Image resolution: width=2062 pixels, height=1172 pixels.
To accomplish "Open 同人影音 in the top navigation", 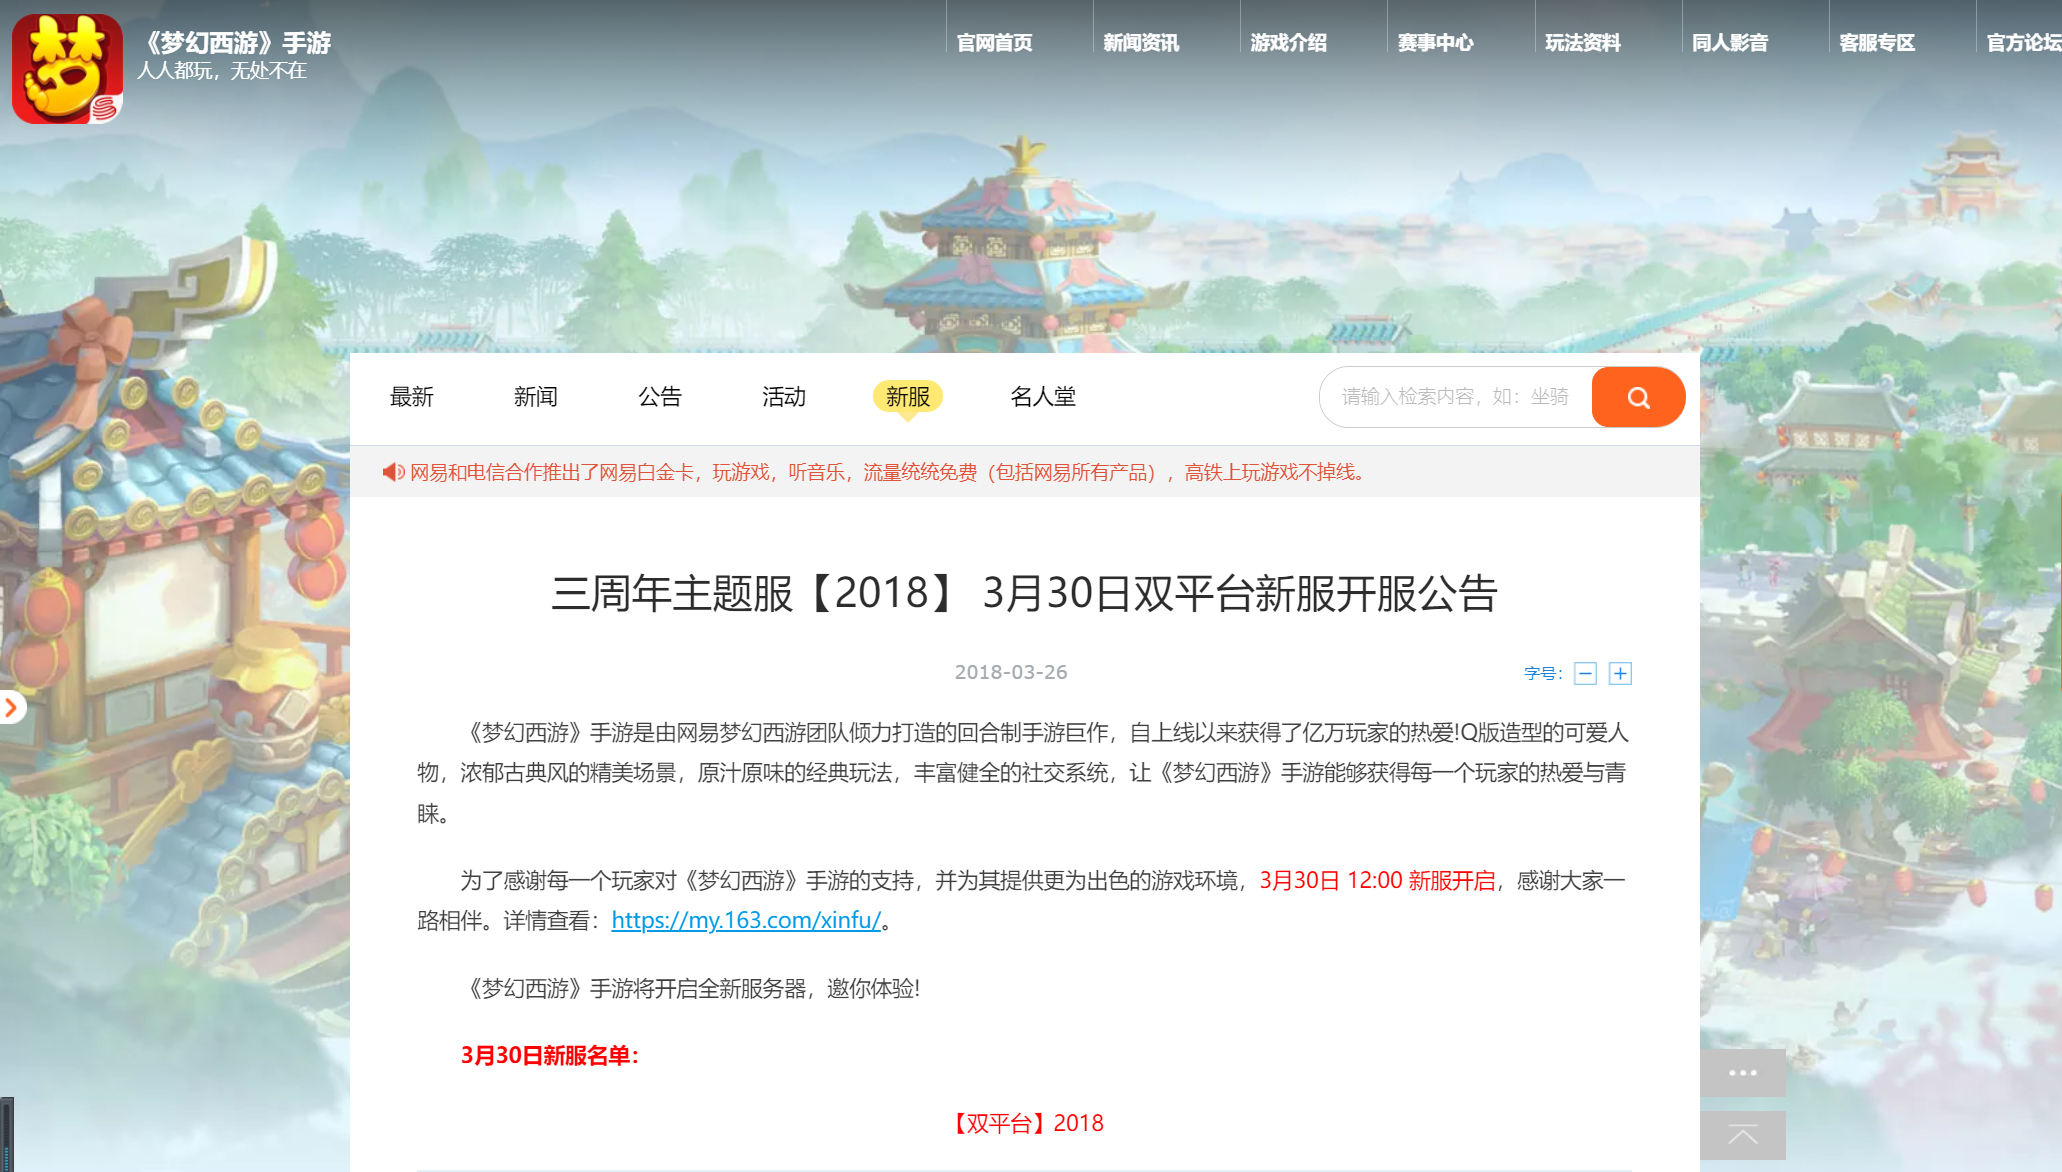I will click(x=1730, y=42).
